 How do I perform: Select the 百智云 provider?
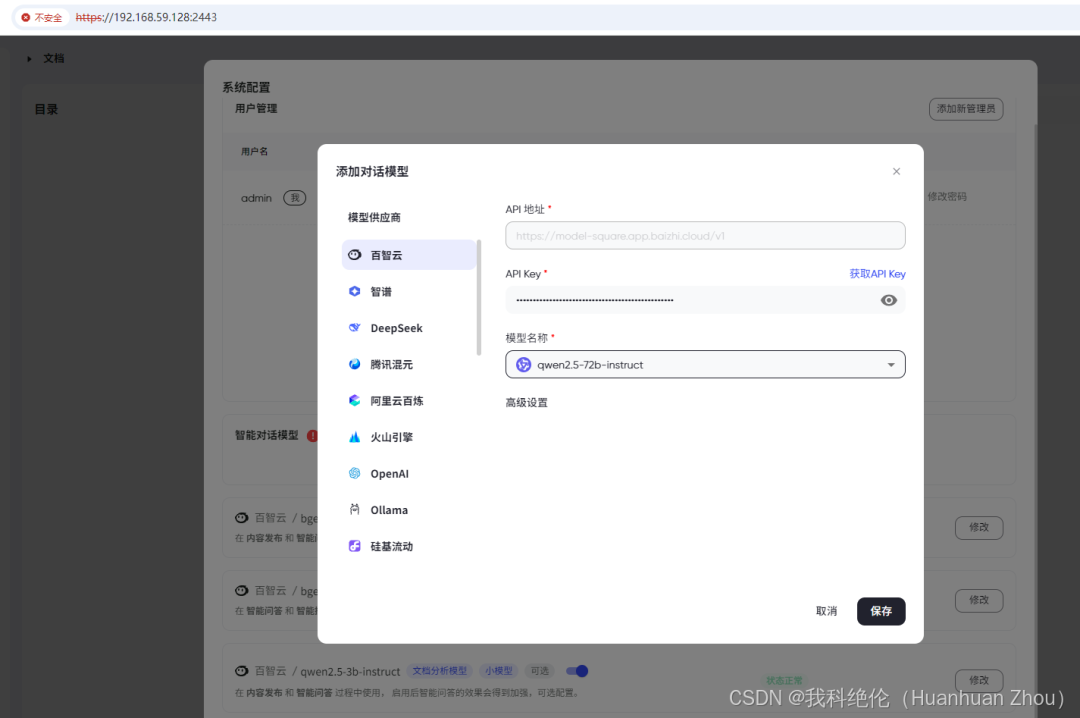pyautogui.click(x=408, y=255)
